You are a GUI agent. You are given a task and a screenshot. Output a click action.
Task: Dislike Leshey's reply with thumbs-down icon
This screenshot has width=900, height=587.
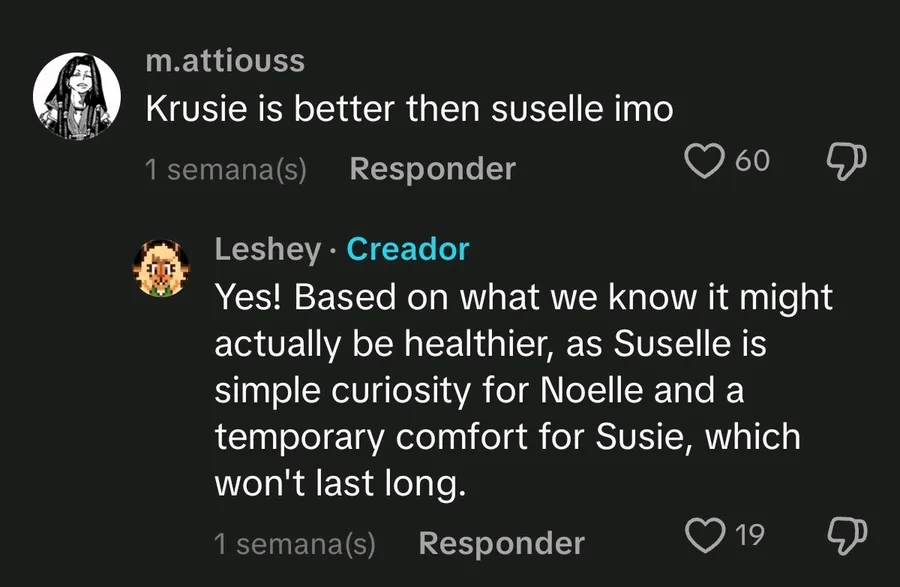(x=846, y=535)
